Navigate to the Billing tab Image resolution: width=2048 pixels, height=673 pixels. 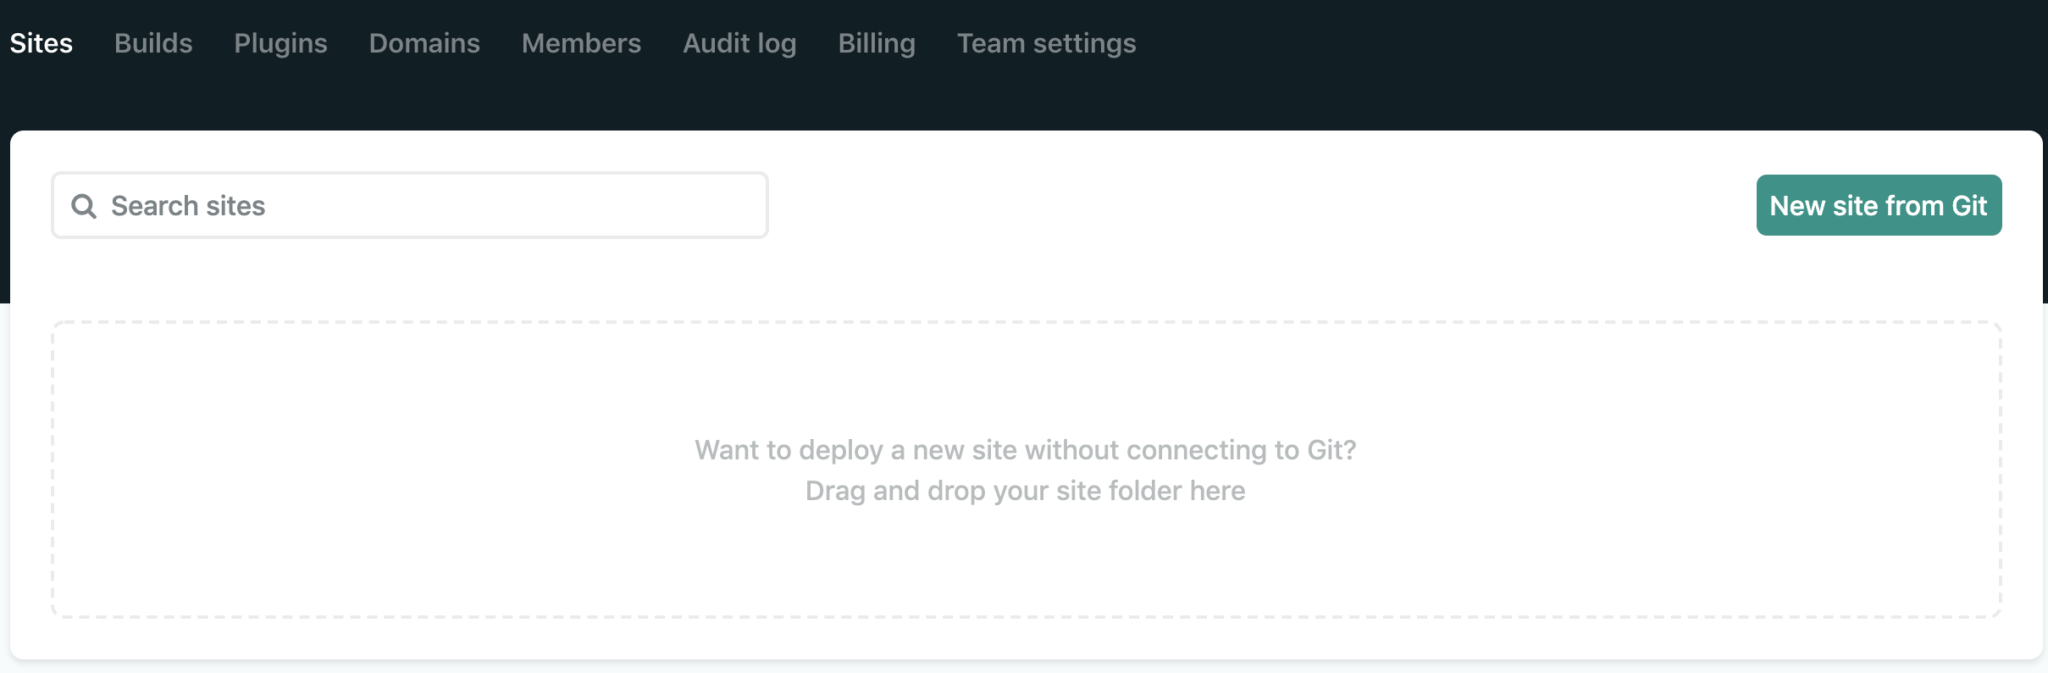(x=876, y=44)
